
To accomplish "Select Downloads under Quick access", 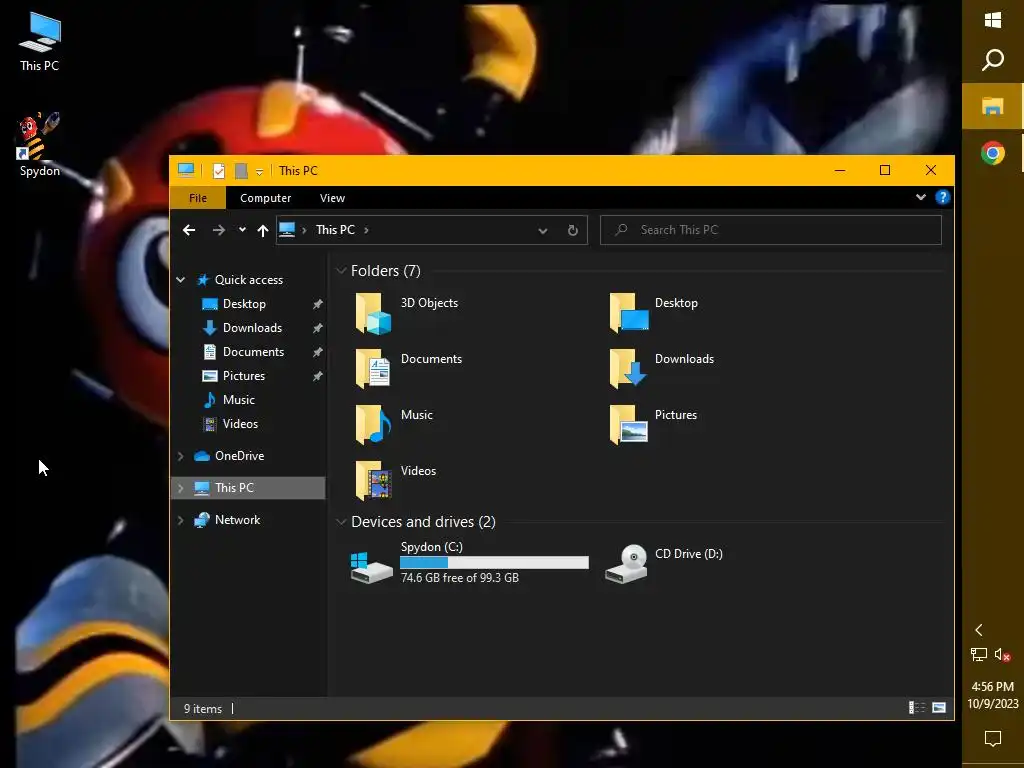I will coord(252,328).
